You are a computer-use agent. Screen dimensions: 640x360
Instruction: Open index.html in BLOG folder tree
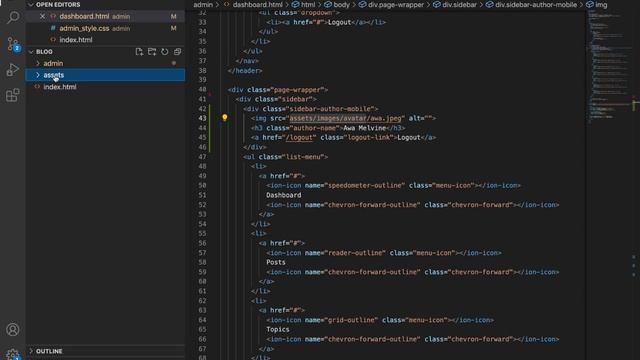point(60,87)
